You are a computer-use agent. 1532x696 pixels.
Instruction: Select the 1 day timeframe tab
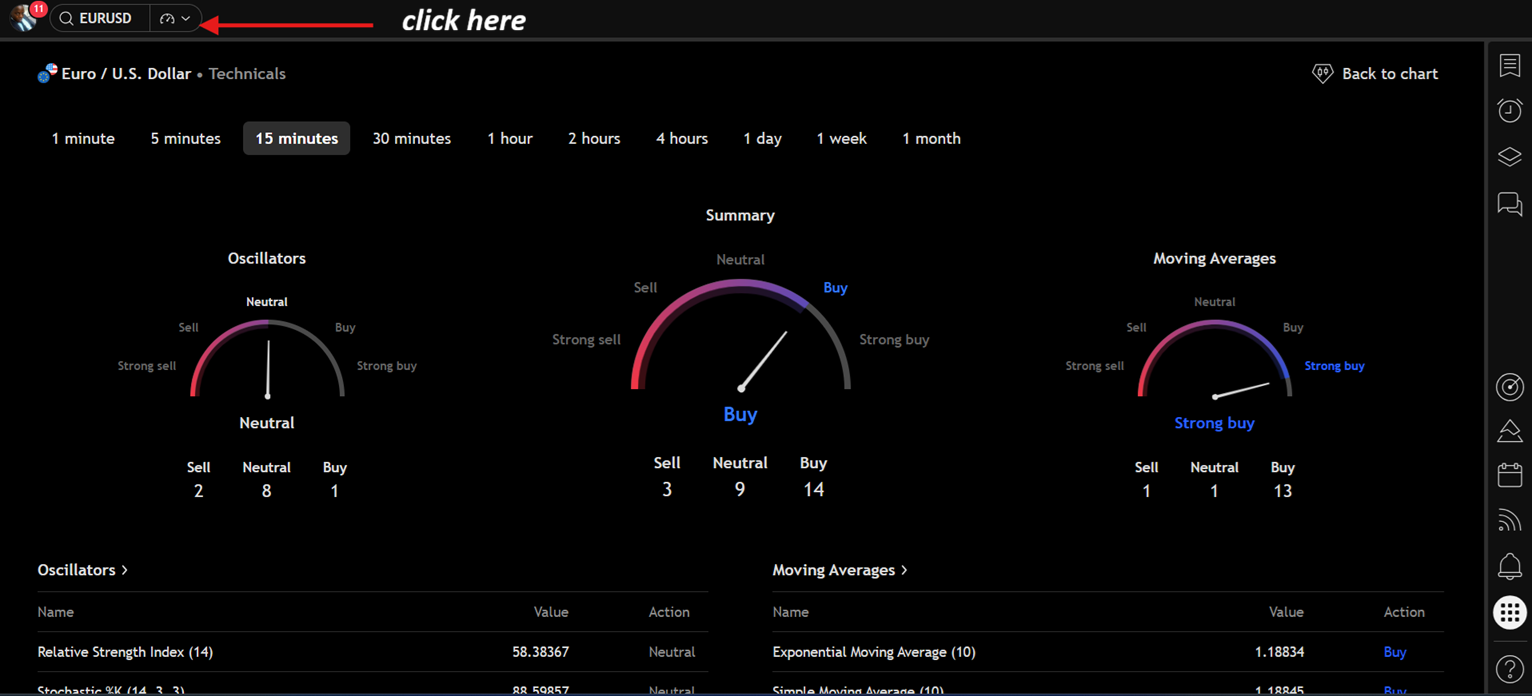pos(762,139)
